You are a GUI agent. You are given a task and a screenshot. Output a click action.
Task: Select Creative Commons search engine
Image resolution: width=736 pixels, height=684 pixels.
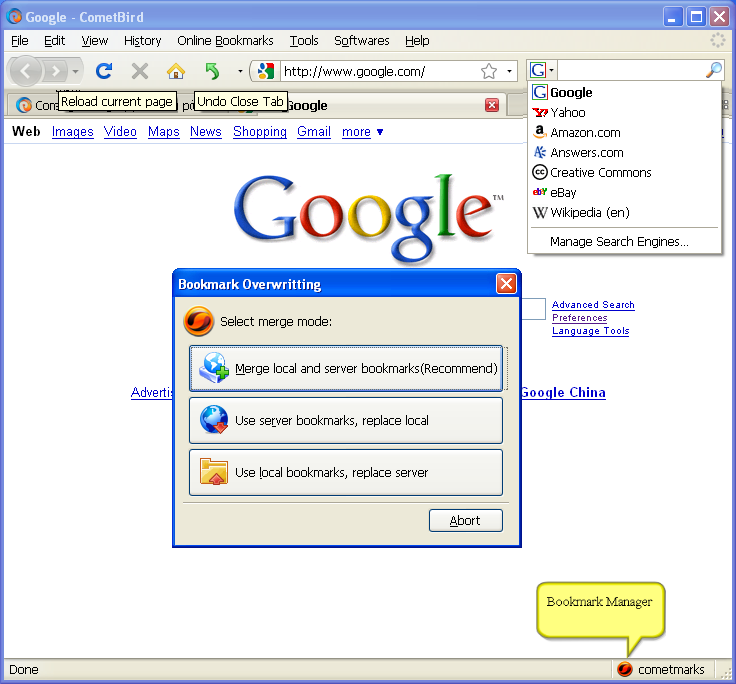pyautogui.click(x=624, y=173)
